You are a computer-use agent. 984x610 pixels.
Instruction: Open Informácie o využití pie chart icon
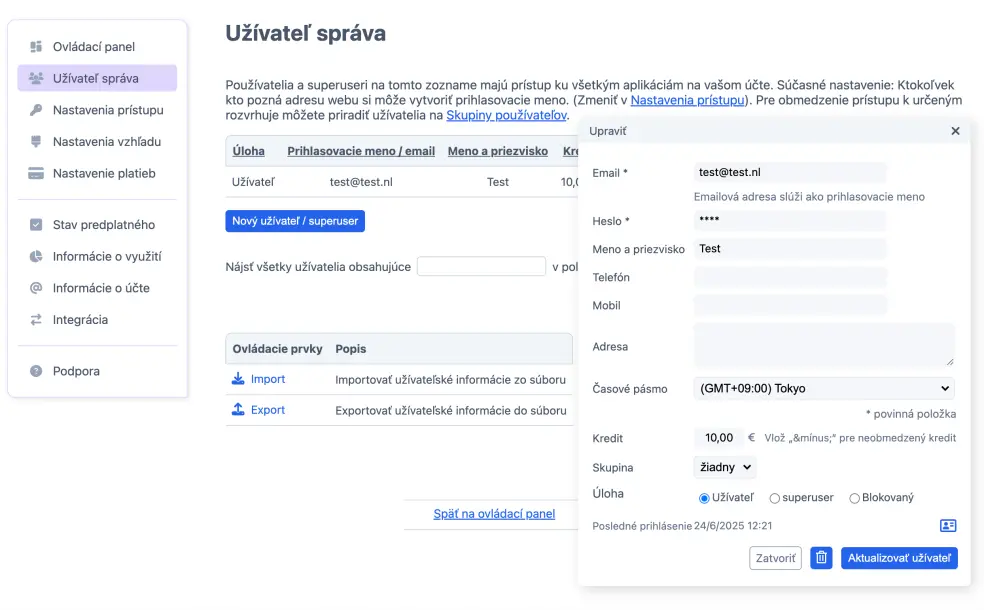[x=35, y=256]
